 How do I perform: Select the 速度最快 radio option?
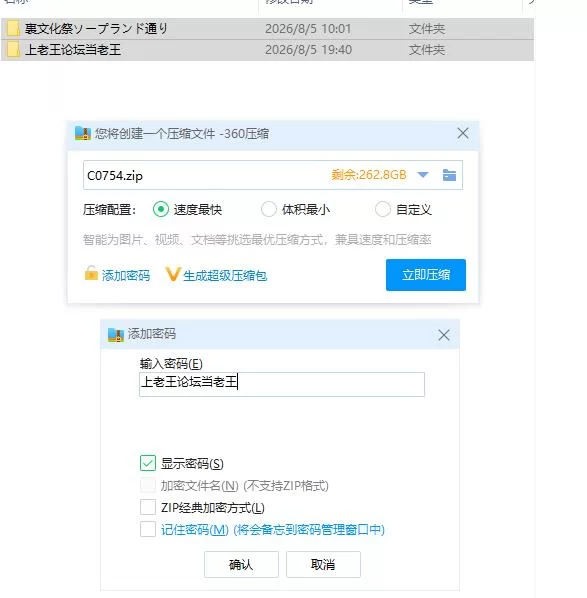[x=161, y=209]
